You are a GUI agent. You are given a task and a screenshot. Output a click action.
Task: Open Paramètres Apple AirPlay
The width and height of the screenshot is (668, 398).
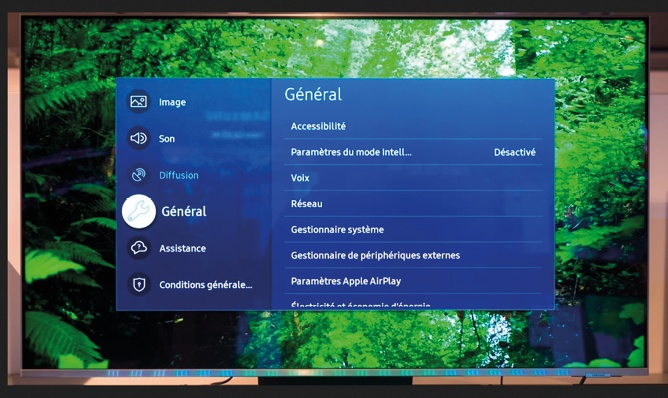[413, 281]
